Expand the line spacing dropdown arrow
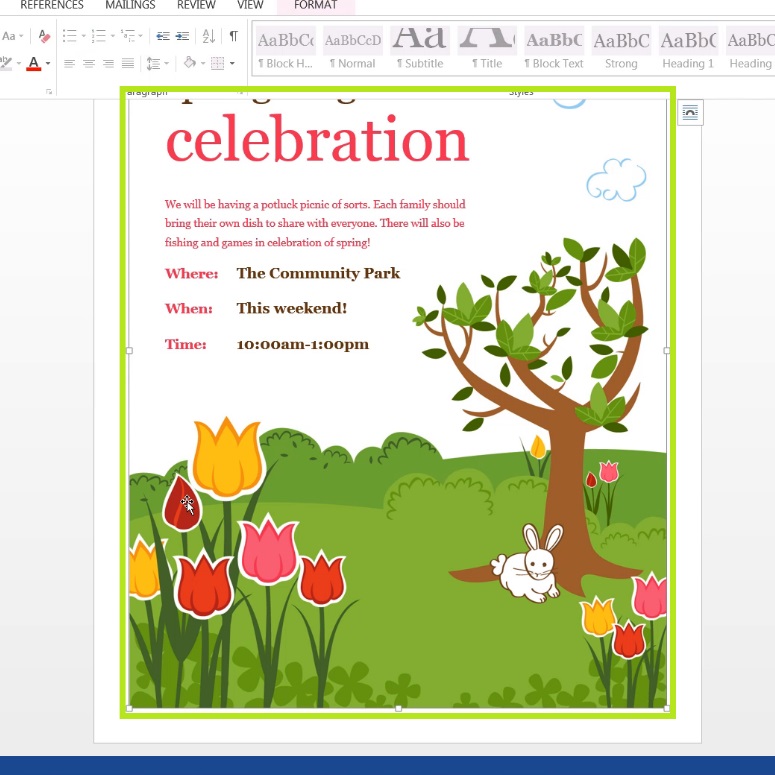The height and width of the screenshot is (775, 775). [167, 63]
